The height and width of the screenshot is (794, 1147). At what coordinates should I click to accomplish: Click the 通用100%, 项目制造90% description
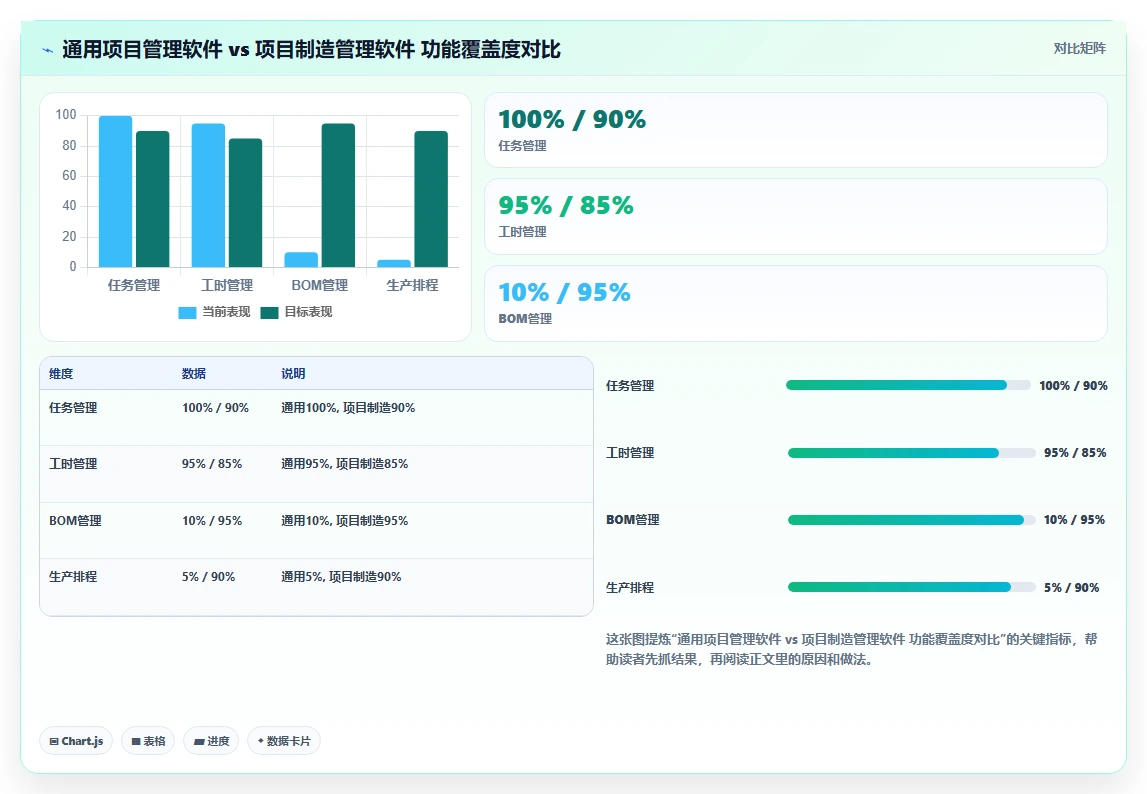(348, 408)
